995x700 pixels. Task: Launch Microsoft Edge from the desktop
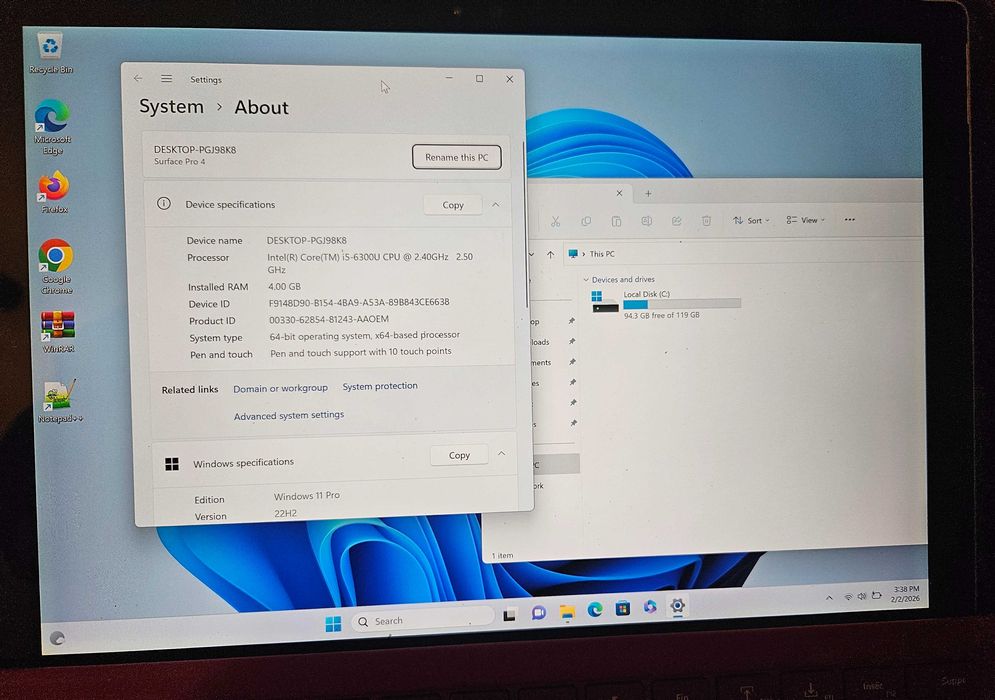click(52, 126)
